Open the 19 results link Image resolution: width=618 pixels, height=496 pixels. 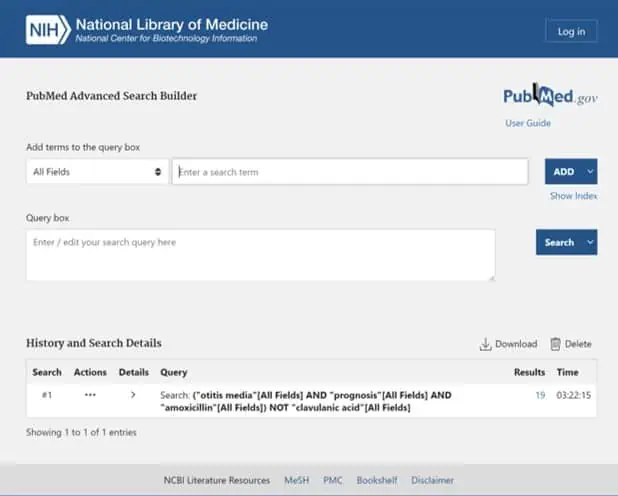[x=540, y=395]
